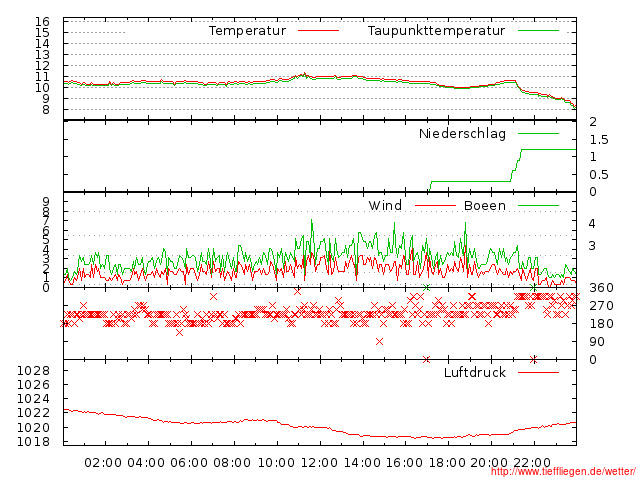This screenshot has width=640, height=480.
Task: Click the green Taupunkttemperatur legend line
Action: tap(538, 31)
